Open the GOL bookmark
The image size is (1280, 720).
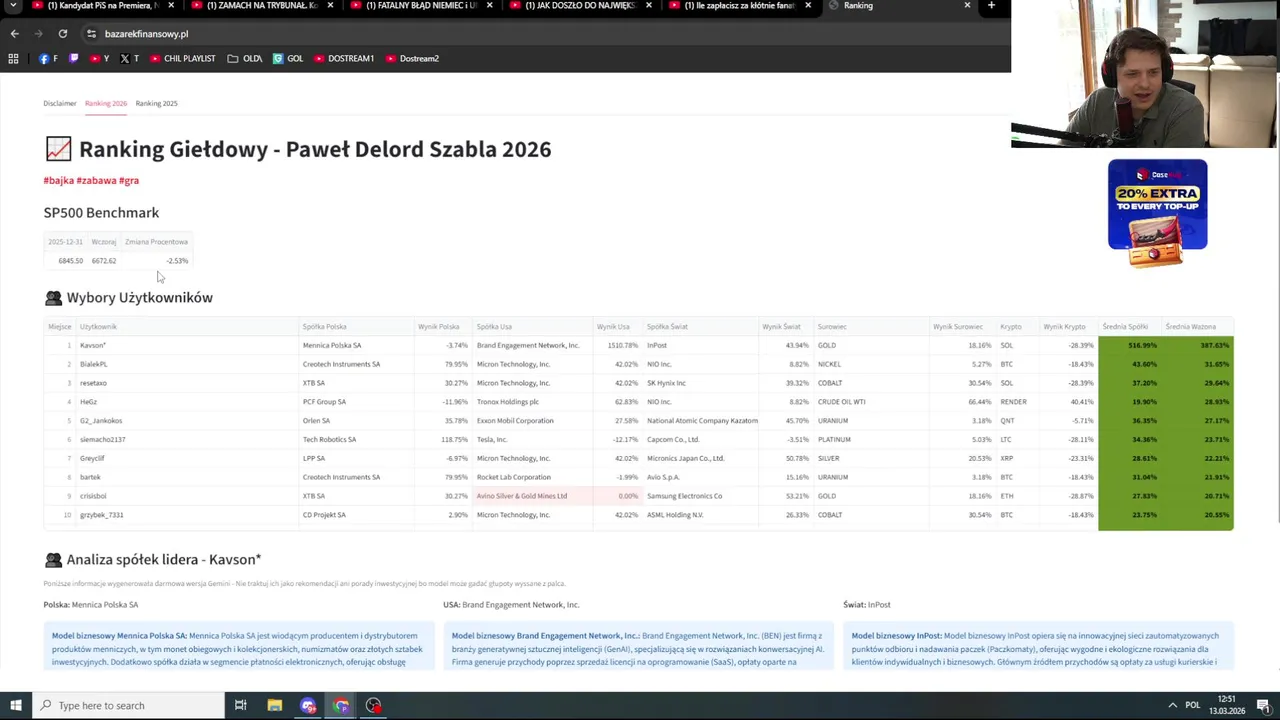tap(288, 59)
